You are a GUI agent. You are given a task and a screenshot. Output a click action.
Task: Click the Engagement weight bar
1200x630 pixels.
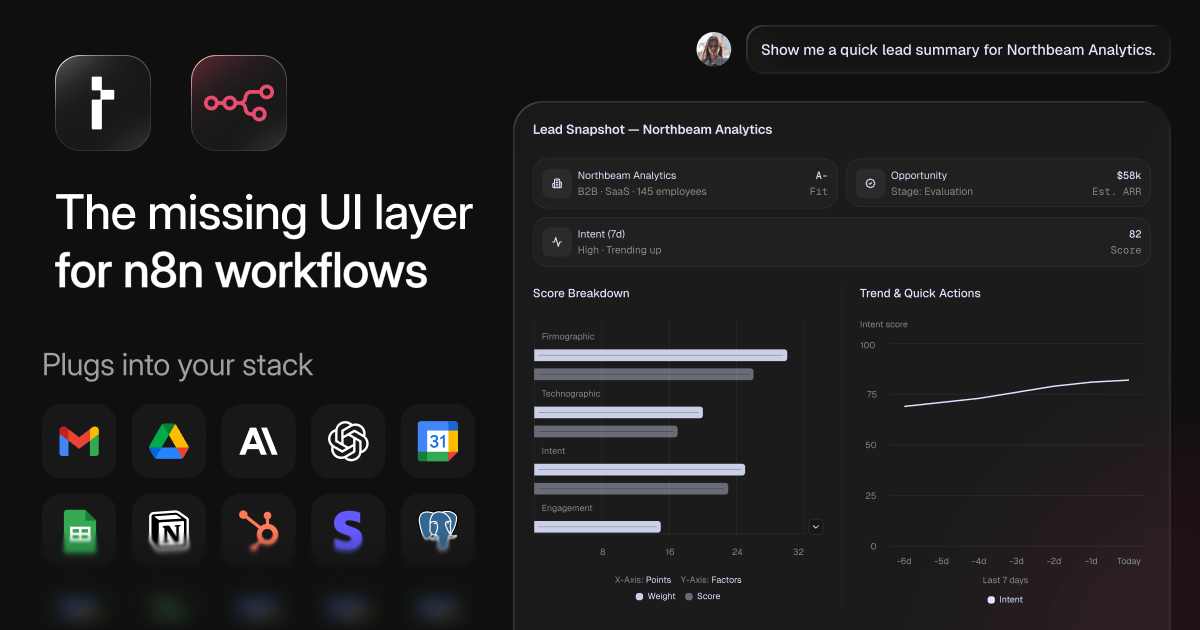tap(597, 526)
